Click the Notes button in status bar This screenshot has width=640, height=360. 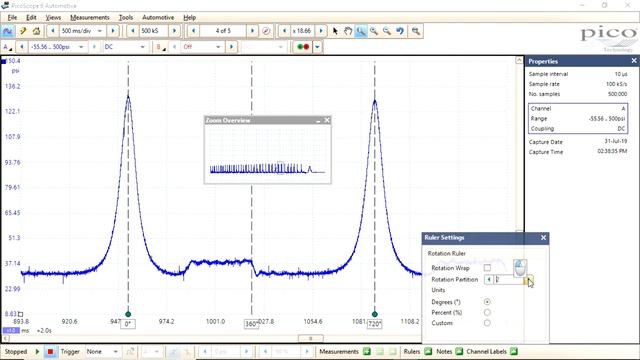tap(449, 351)
